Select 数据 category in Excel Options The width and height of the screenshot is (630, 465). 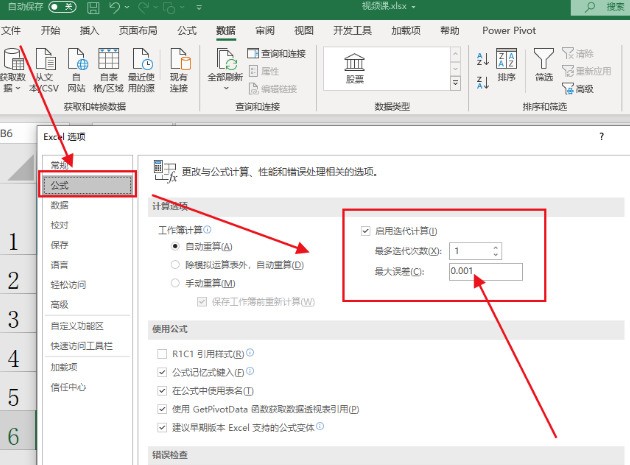[x=88, y=205]
